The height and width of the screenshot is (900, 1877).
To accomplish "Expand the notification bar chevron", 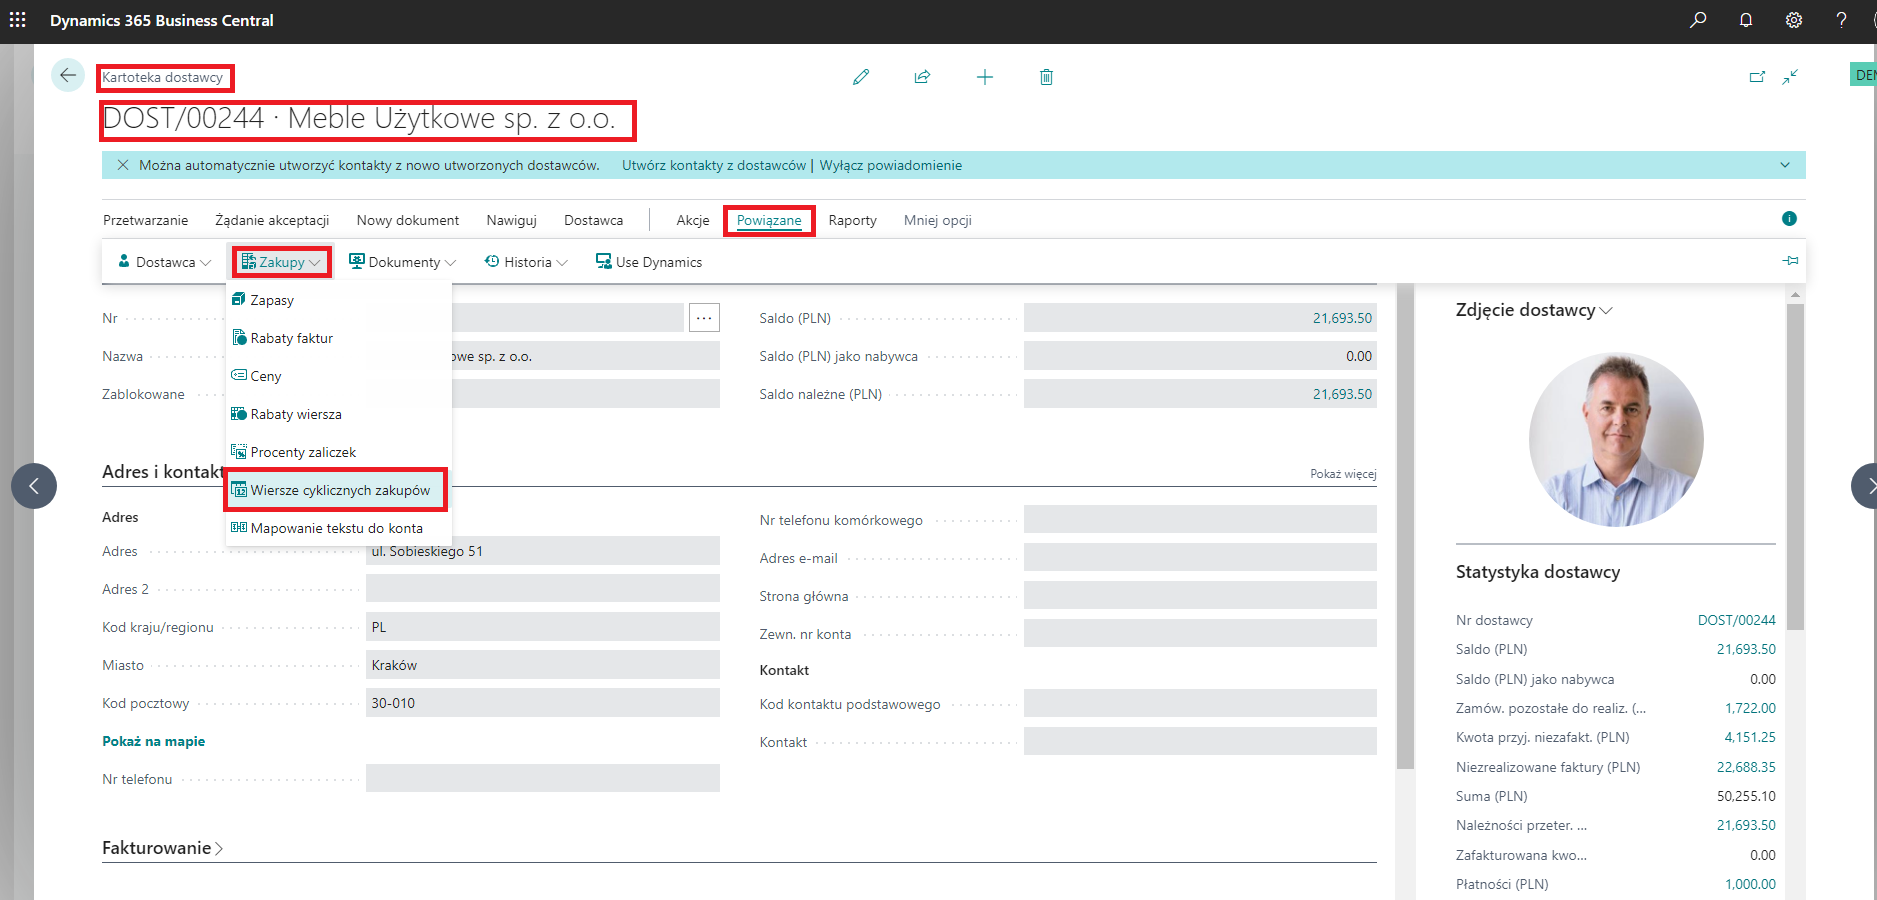I will tap(1785, 165).
